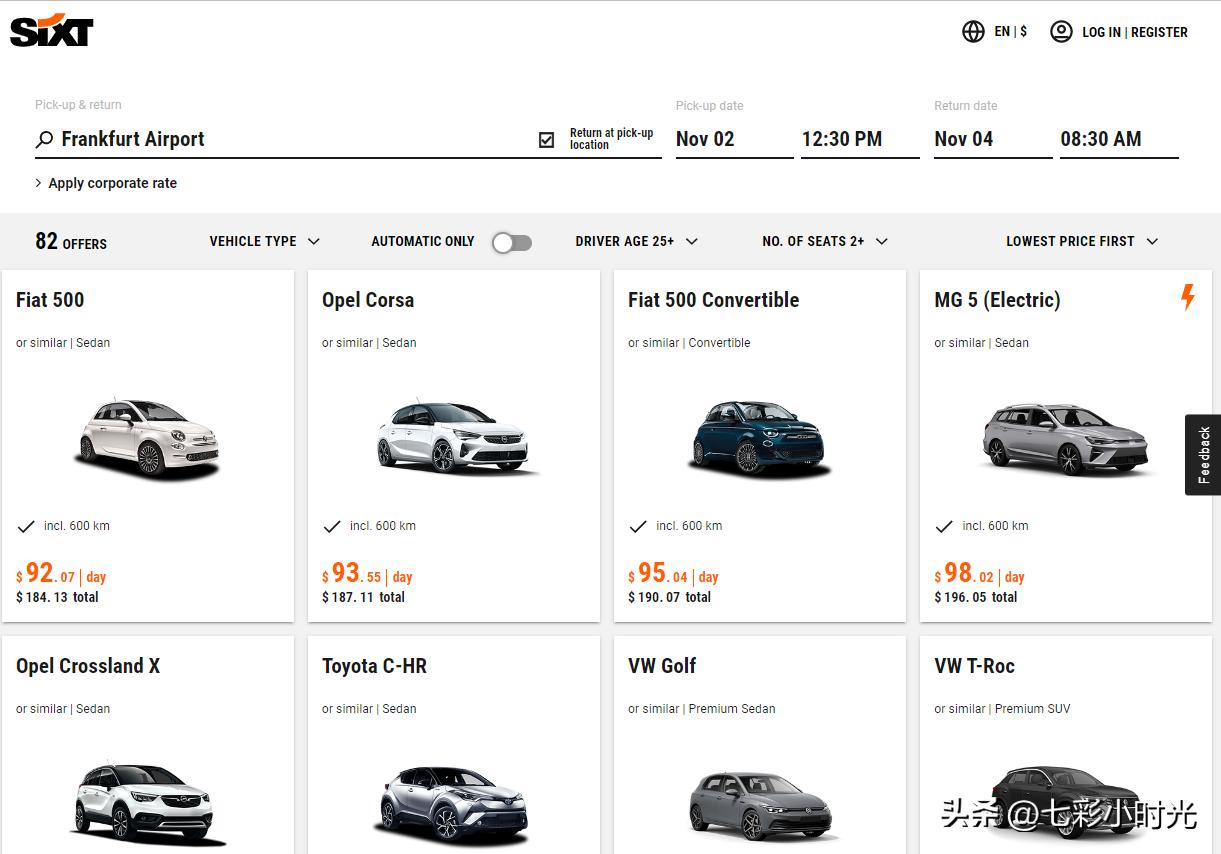
Task: Click the search magnifier icon
Action: (44, 140)
